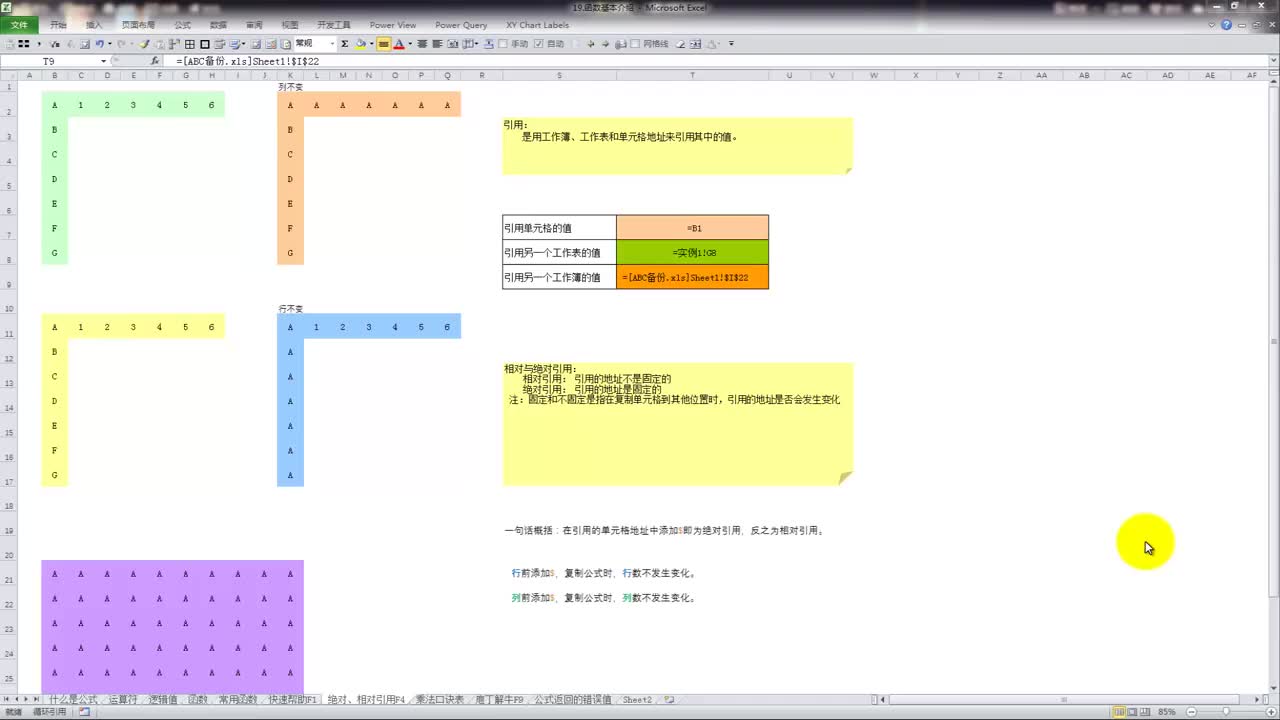Switch to the 什么是公式 sheet tab
The image size is (1280, 720).
(73, 700)
